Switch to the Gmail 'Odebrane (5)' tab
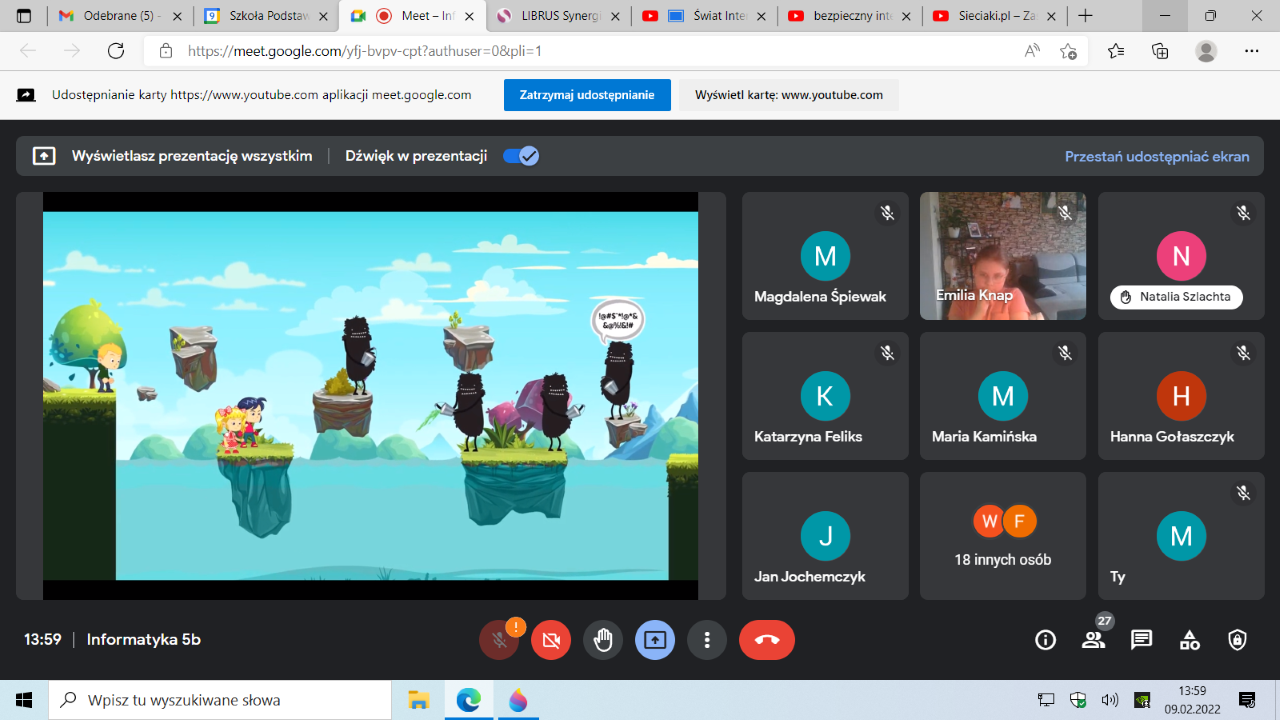Viewport: 1280px width, 720px height. coord(118,16)
